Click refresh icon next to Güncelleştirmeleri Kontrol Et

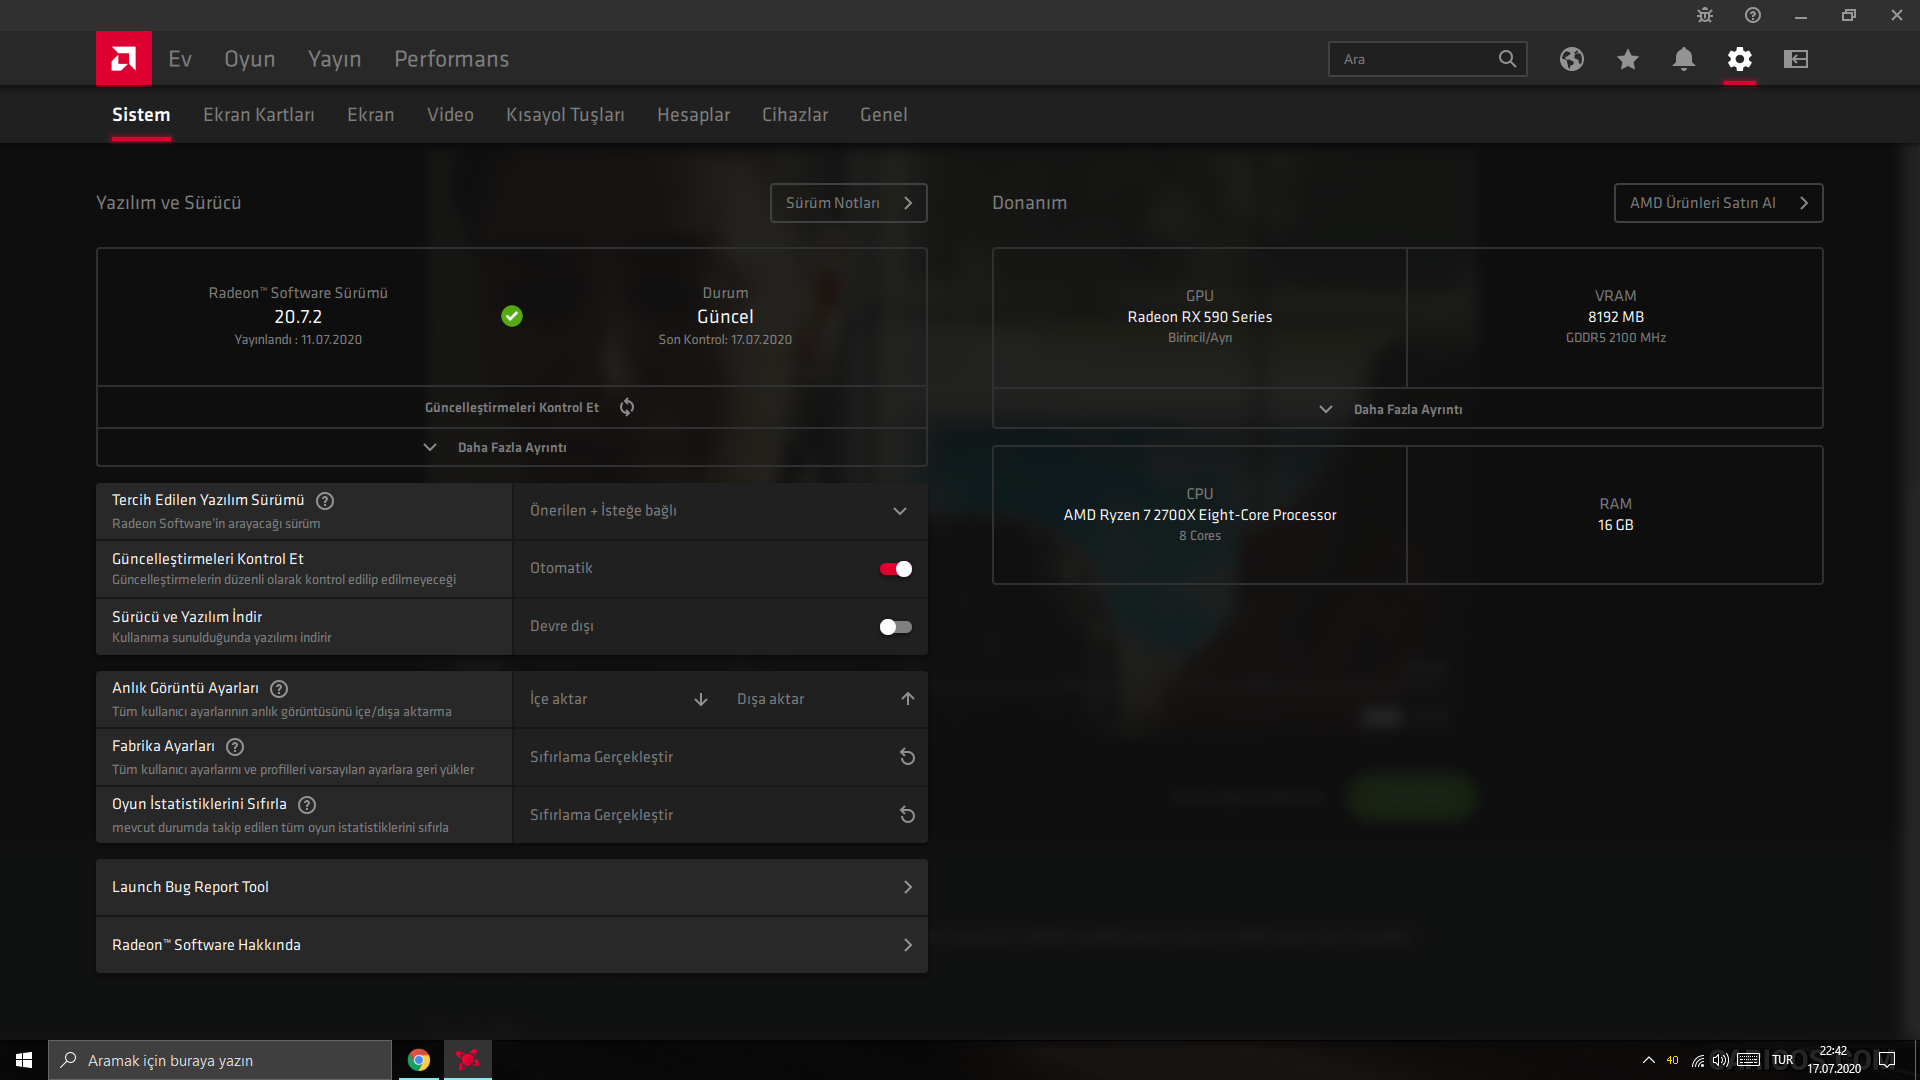(x=627, y=407)
